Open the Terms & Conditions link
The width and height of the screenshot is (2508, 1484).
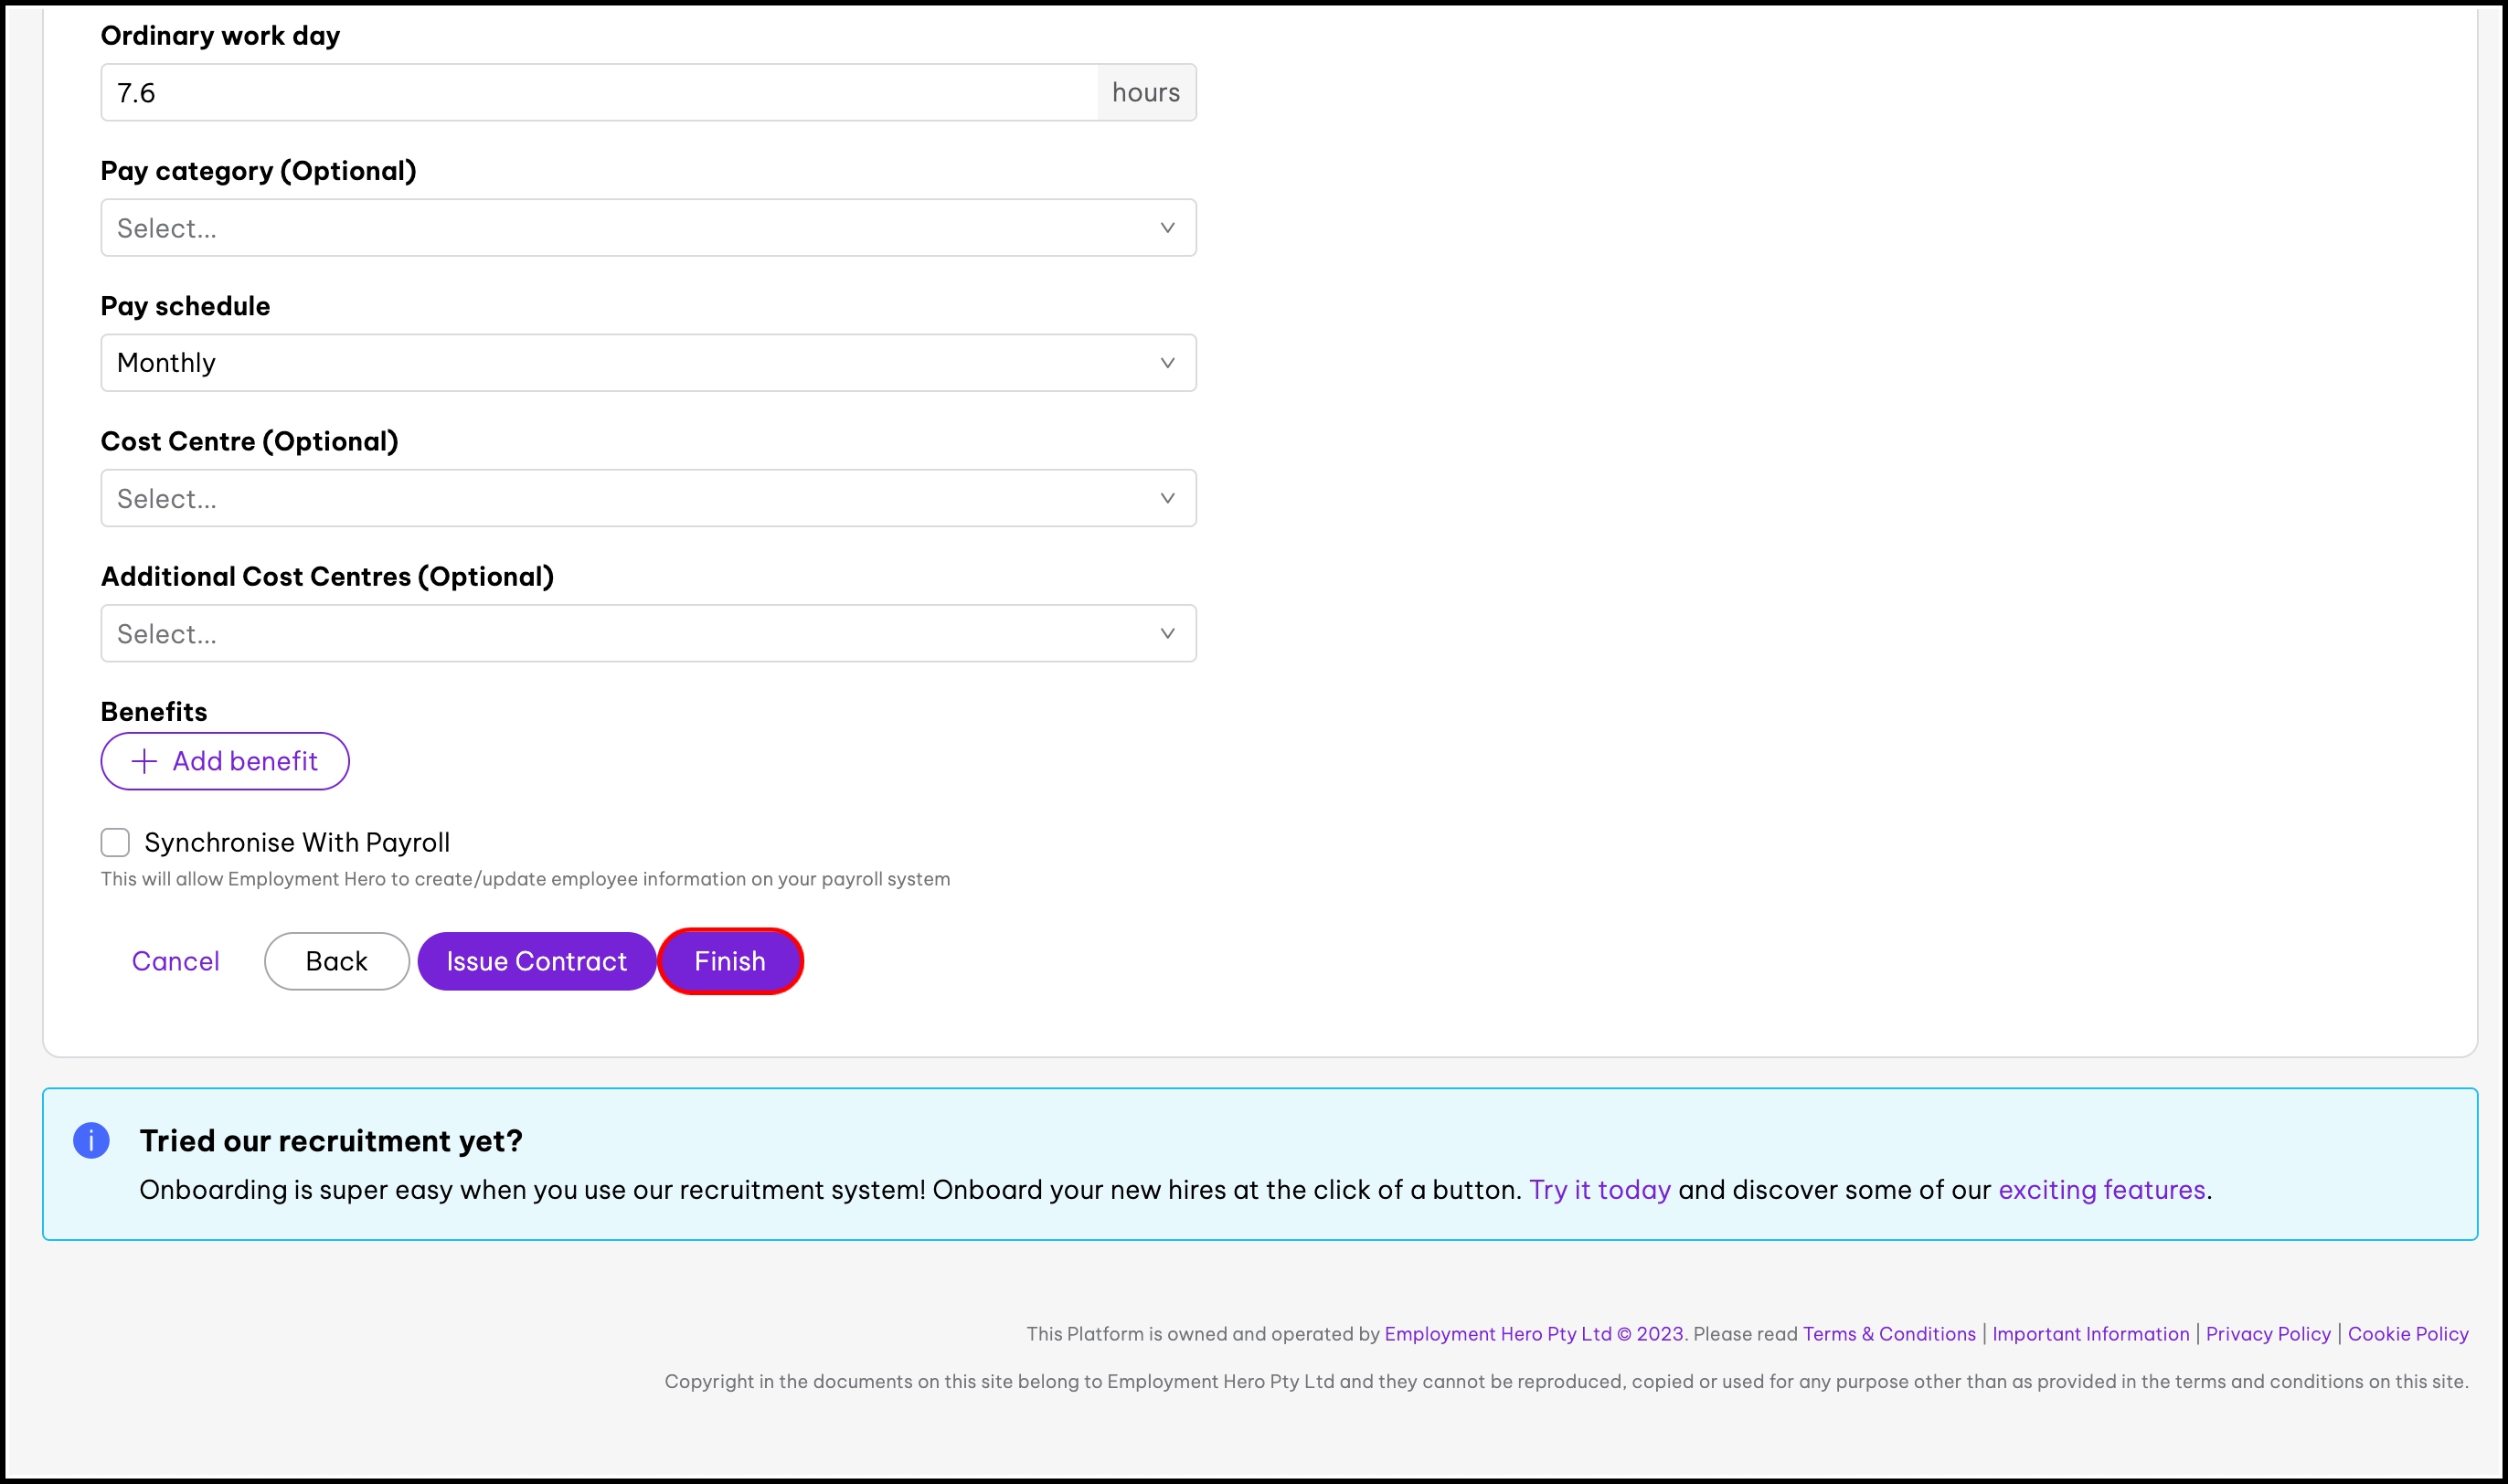pos(1889,1334)
